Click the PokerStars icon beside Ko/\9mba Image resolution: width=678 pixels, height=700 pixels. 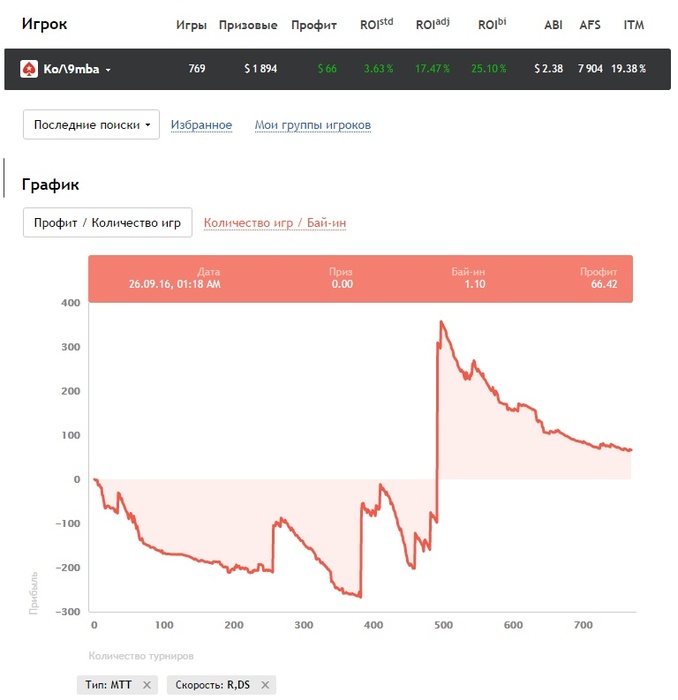point(29,69)
